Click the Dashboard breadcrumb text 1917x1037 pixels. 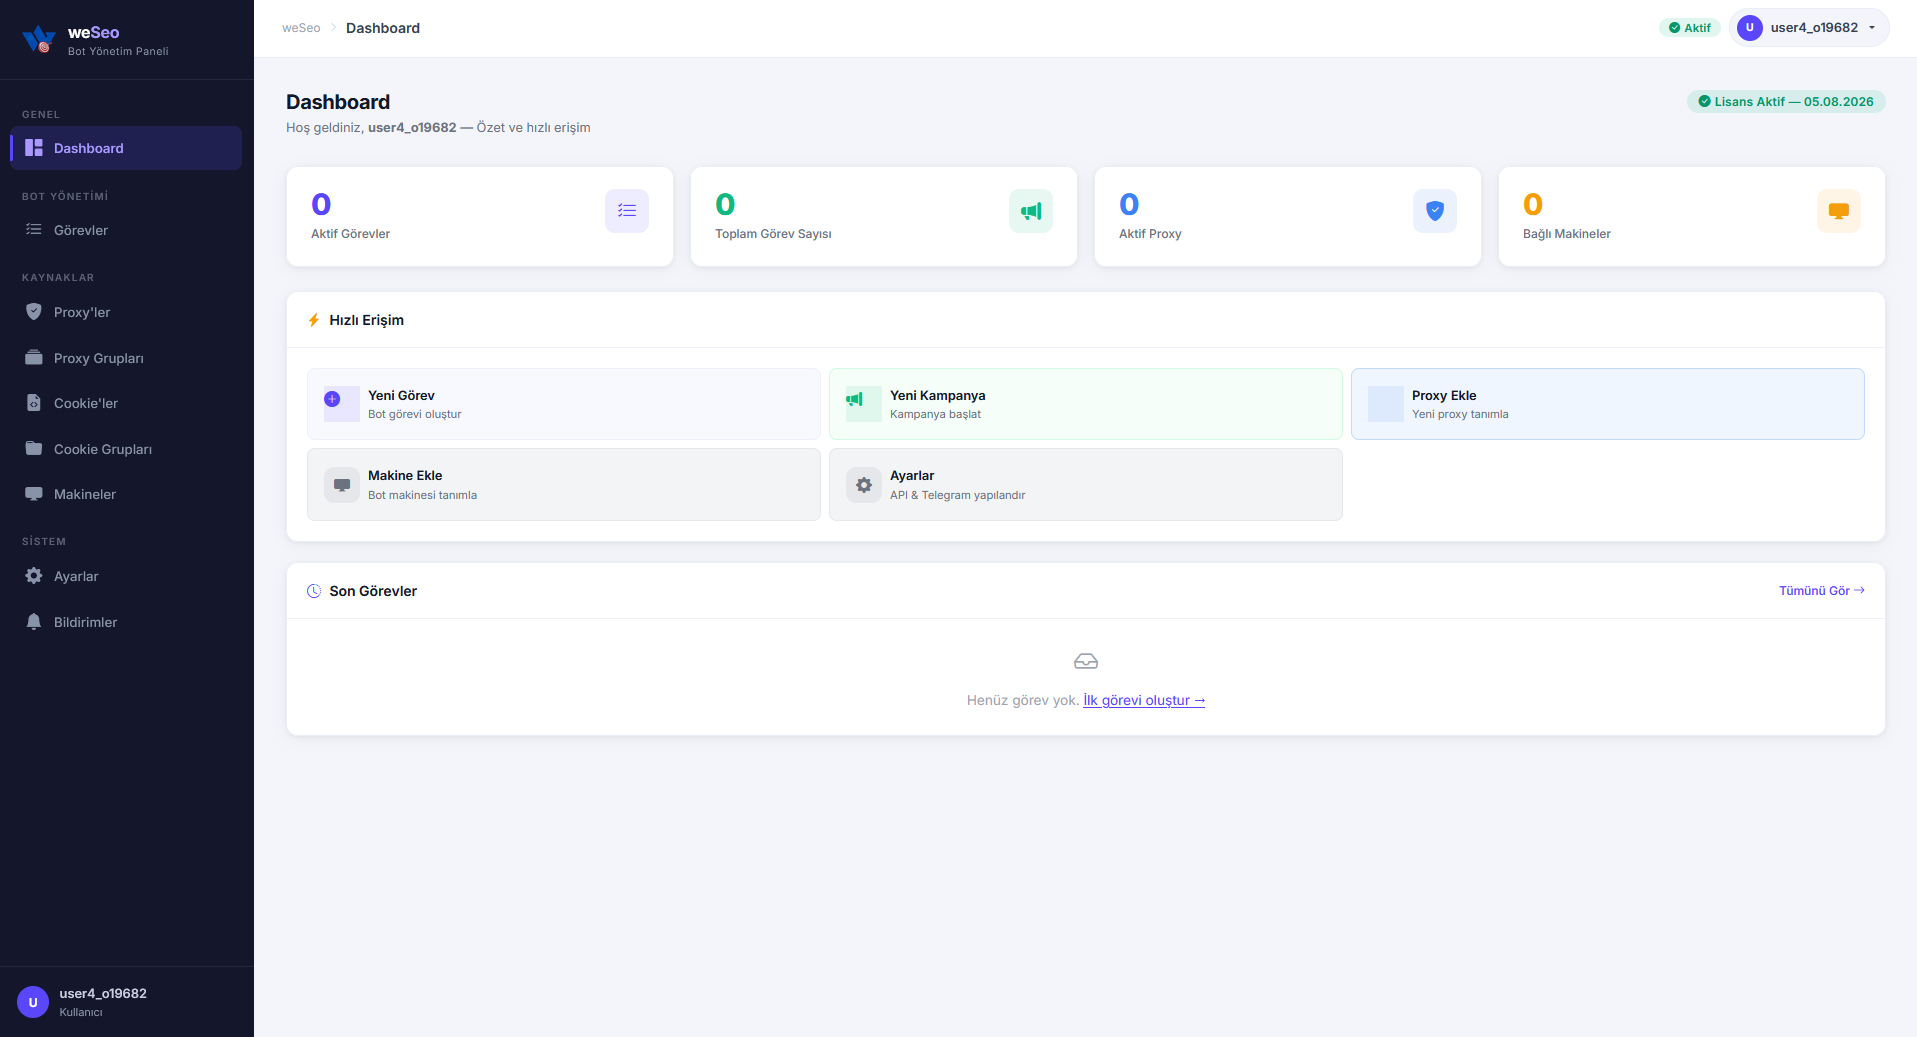383,28
